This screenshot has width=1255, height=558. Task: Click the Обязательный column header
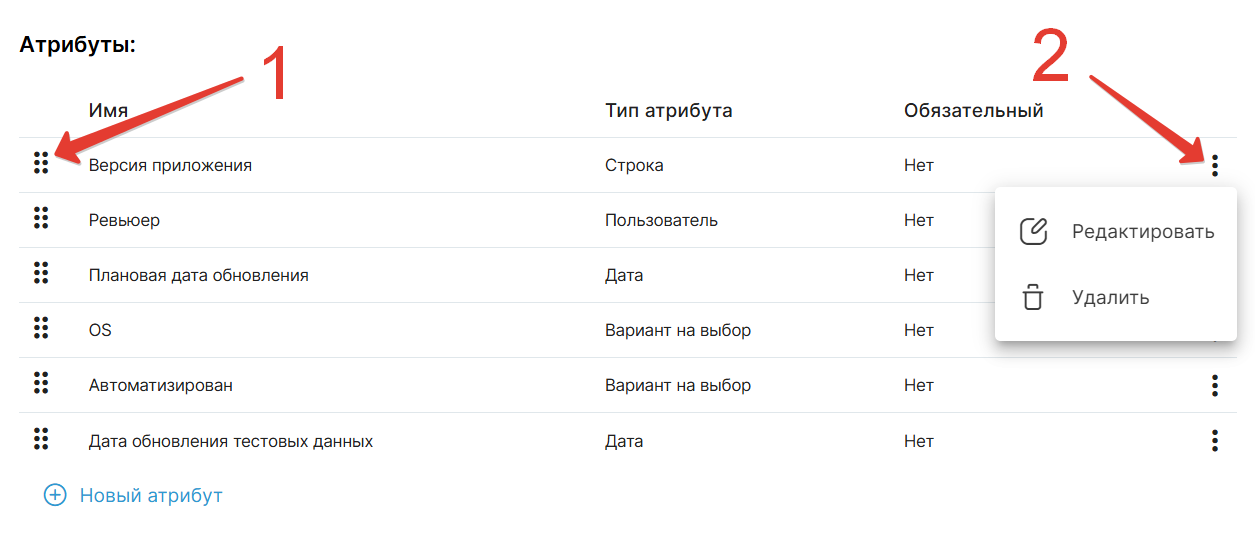[x=973, y=110]
